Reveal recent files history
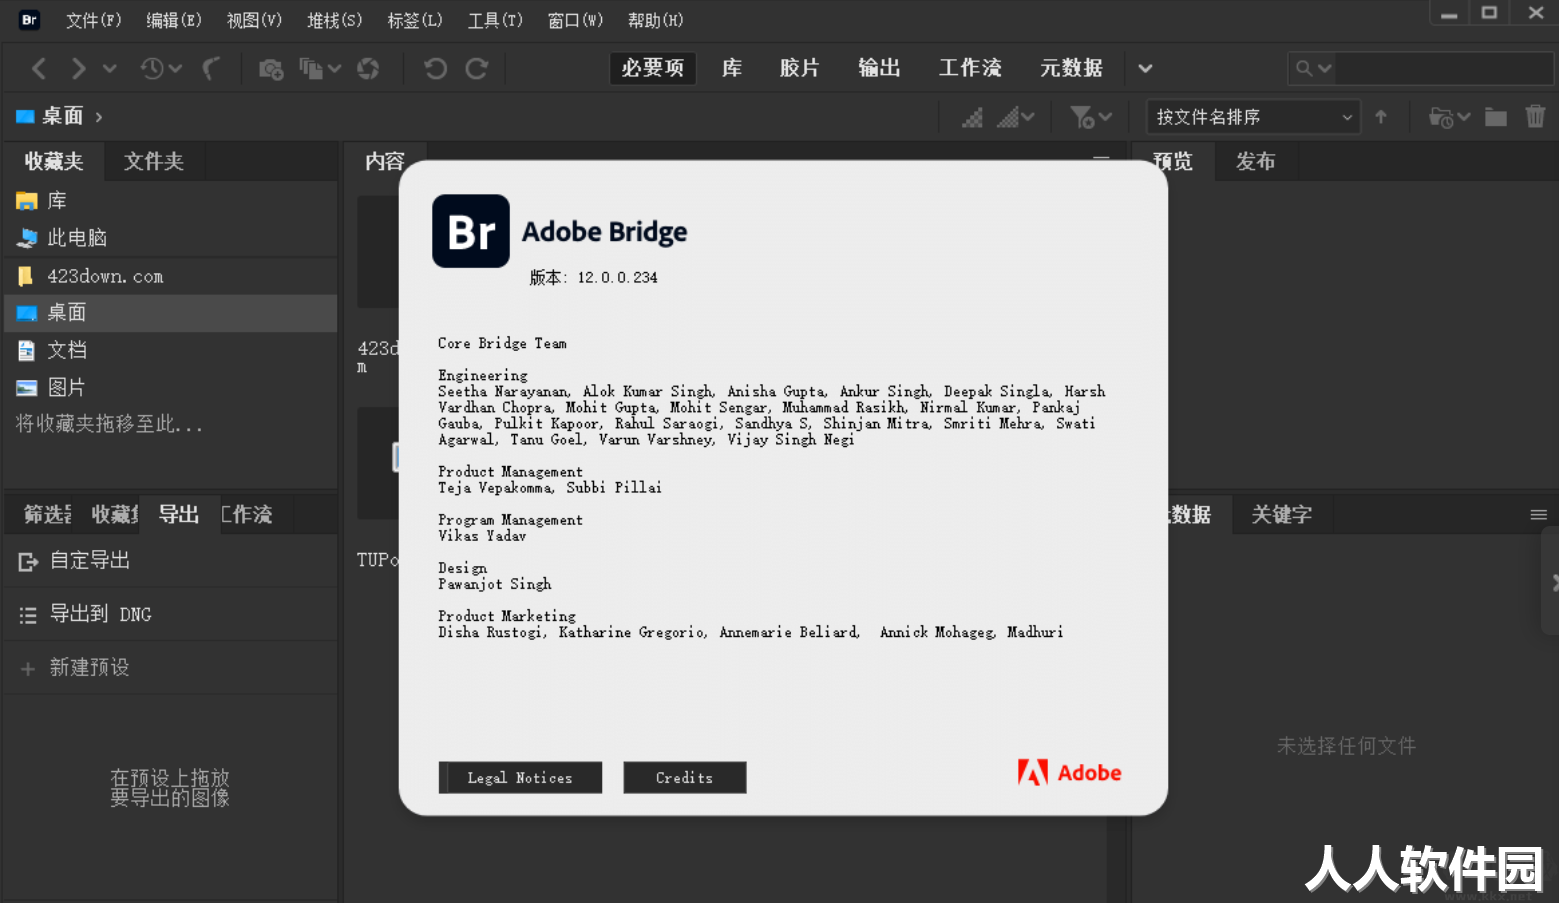Viewport: 1559px width, 903px height. click(x=161, y=68)
